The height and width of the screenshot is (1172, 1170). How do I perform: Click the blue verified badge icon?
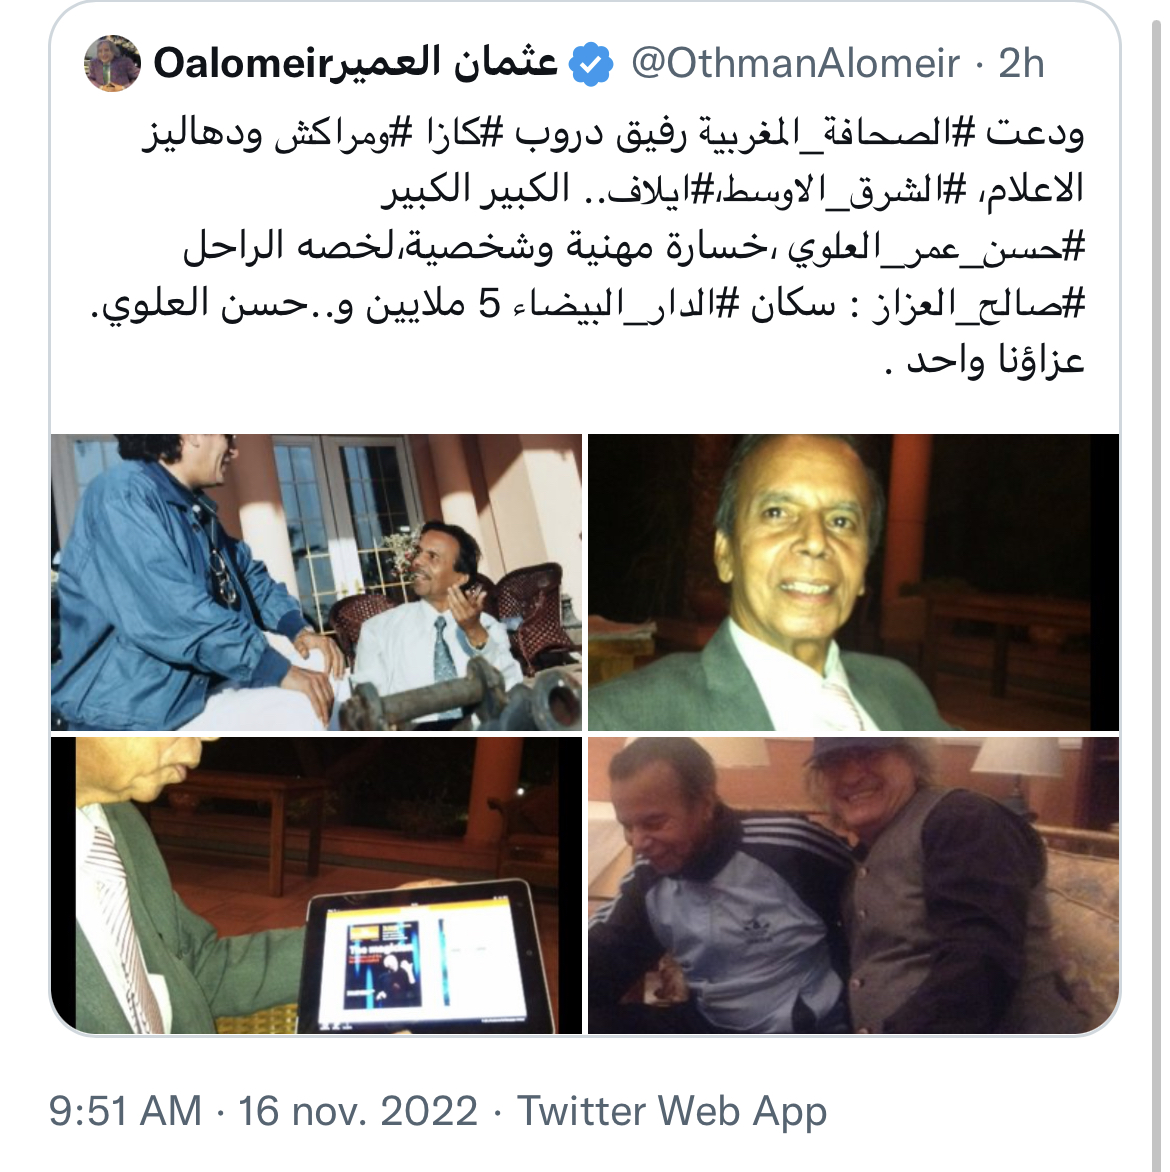coord(591,64)
